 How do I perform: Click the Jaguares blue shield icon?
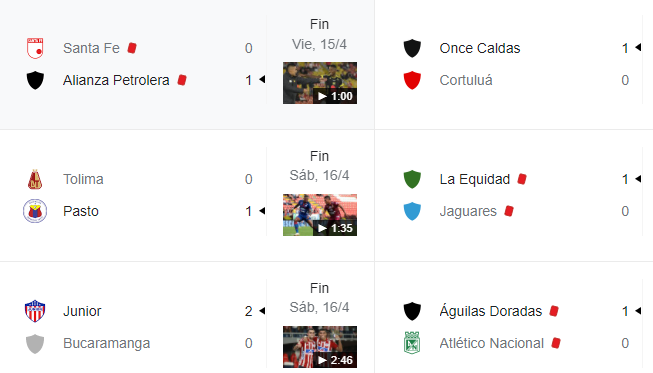412,211
